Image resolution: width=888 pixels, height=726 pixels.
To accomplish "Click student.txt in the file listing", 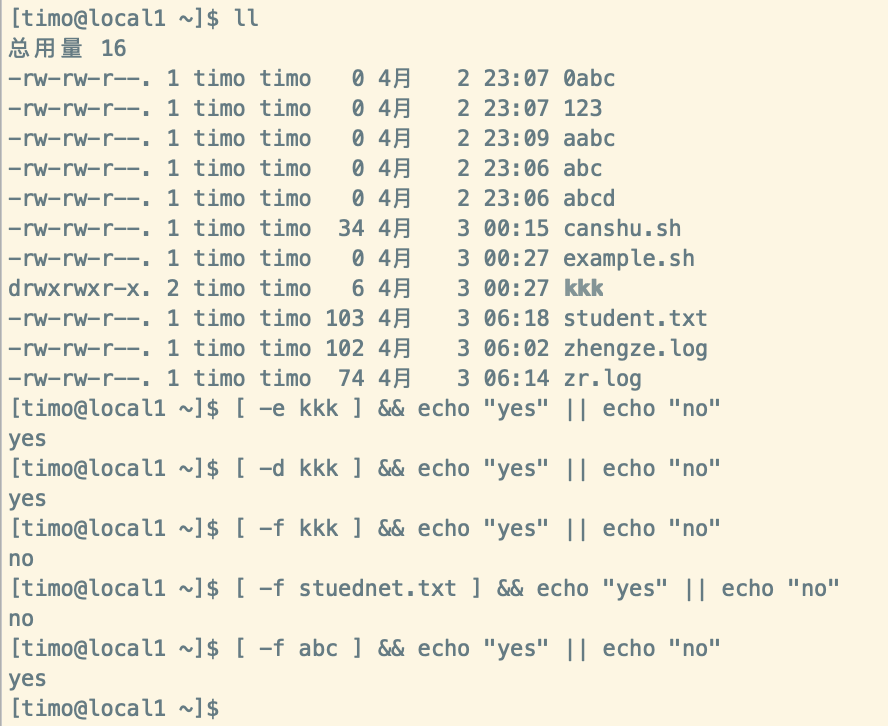I will point(635,318).
